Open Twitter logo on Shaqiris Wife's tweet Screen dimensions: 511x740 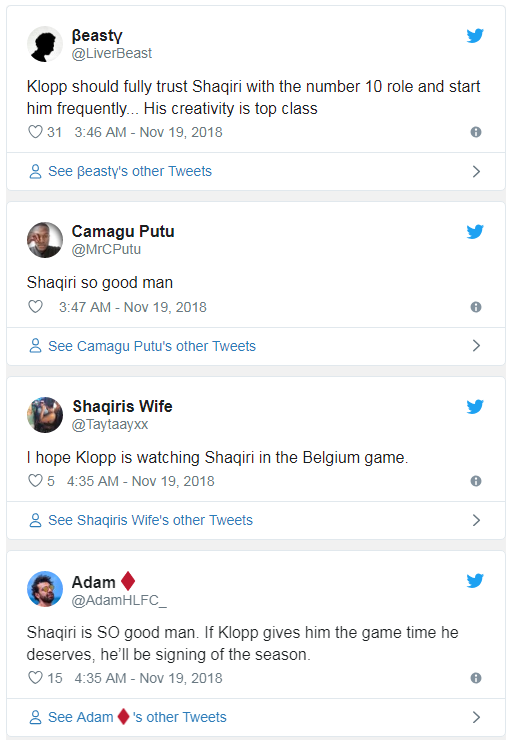click(x=475, y=406)
